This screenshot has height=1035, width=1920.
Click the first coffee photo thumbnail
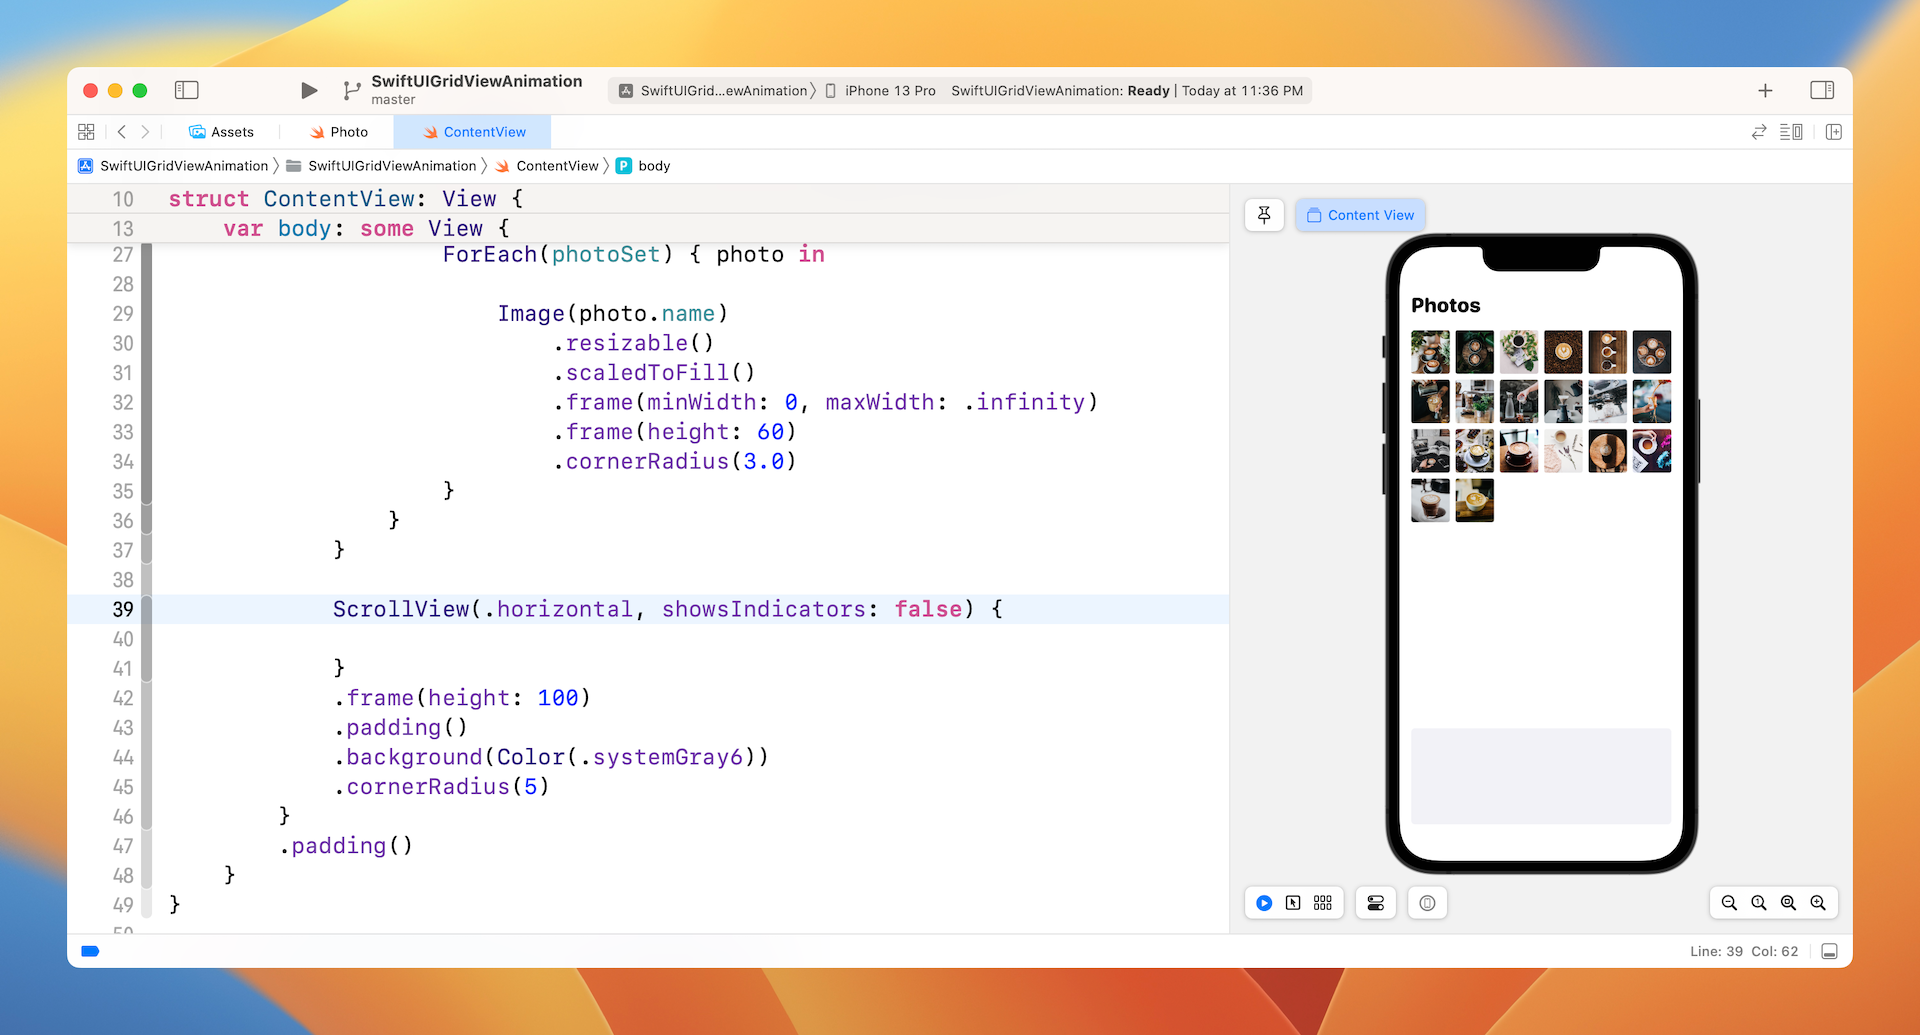(1430, 352)
